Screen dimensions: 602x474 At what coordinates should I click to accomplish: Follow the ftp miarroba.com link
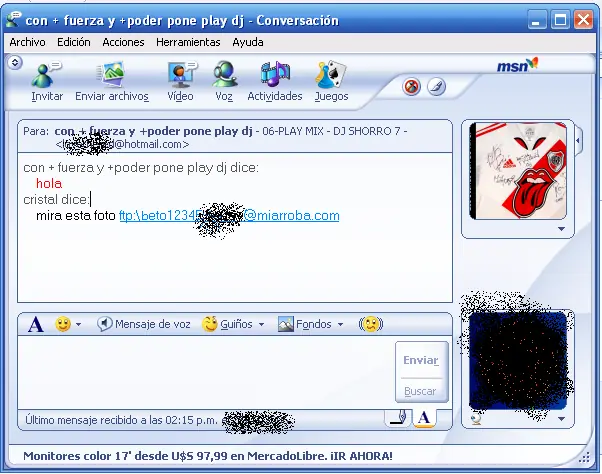(229, 216)
